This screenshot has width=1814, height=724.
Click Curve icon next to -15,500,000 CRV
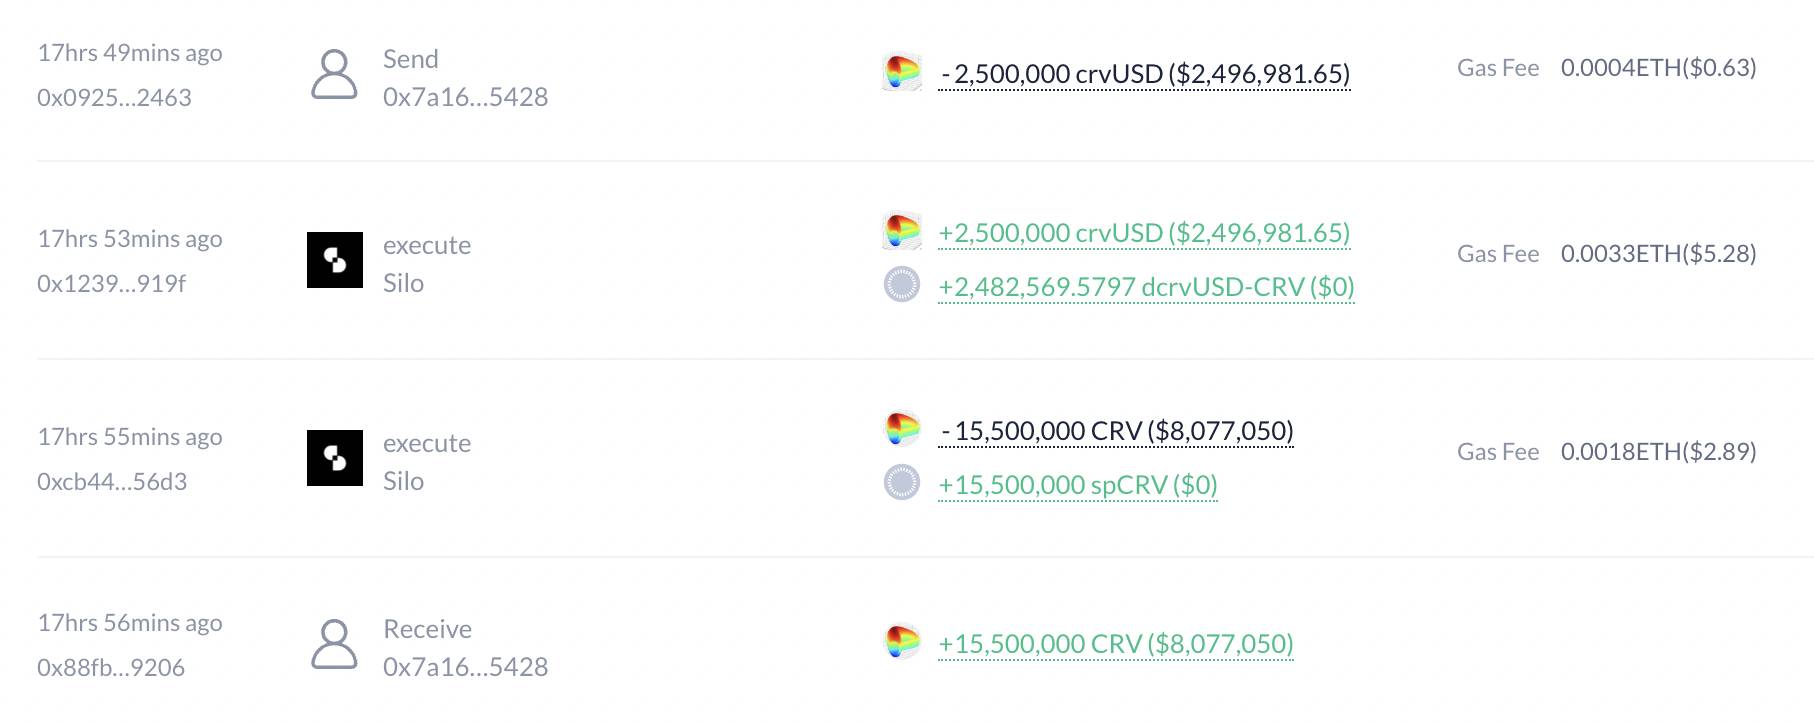coord(902,429)
